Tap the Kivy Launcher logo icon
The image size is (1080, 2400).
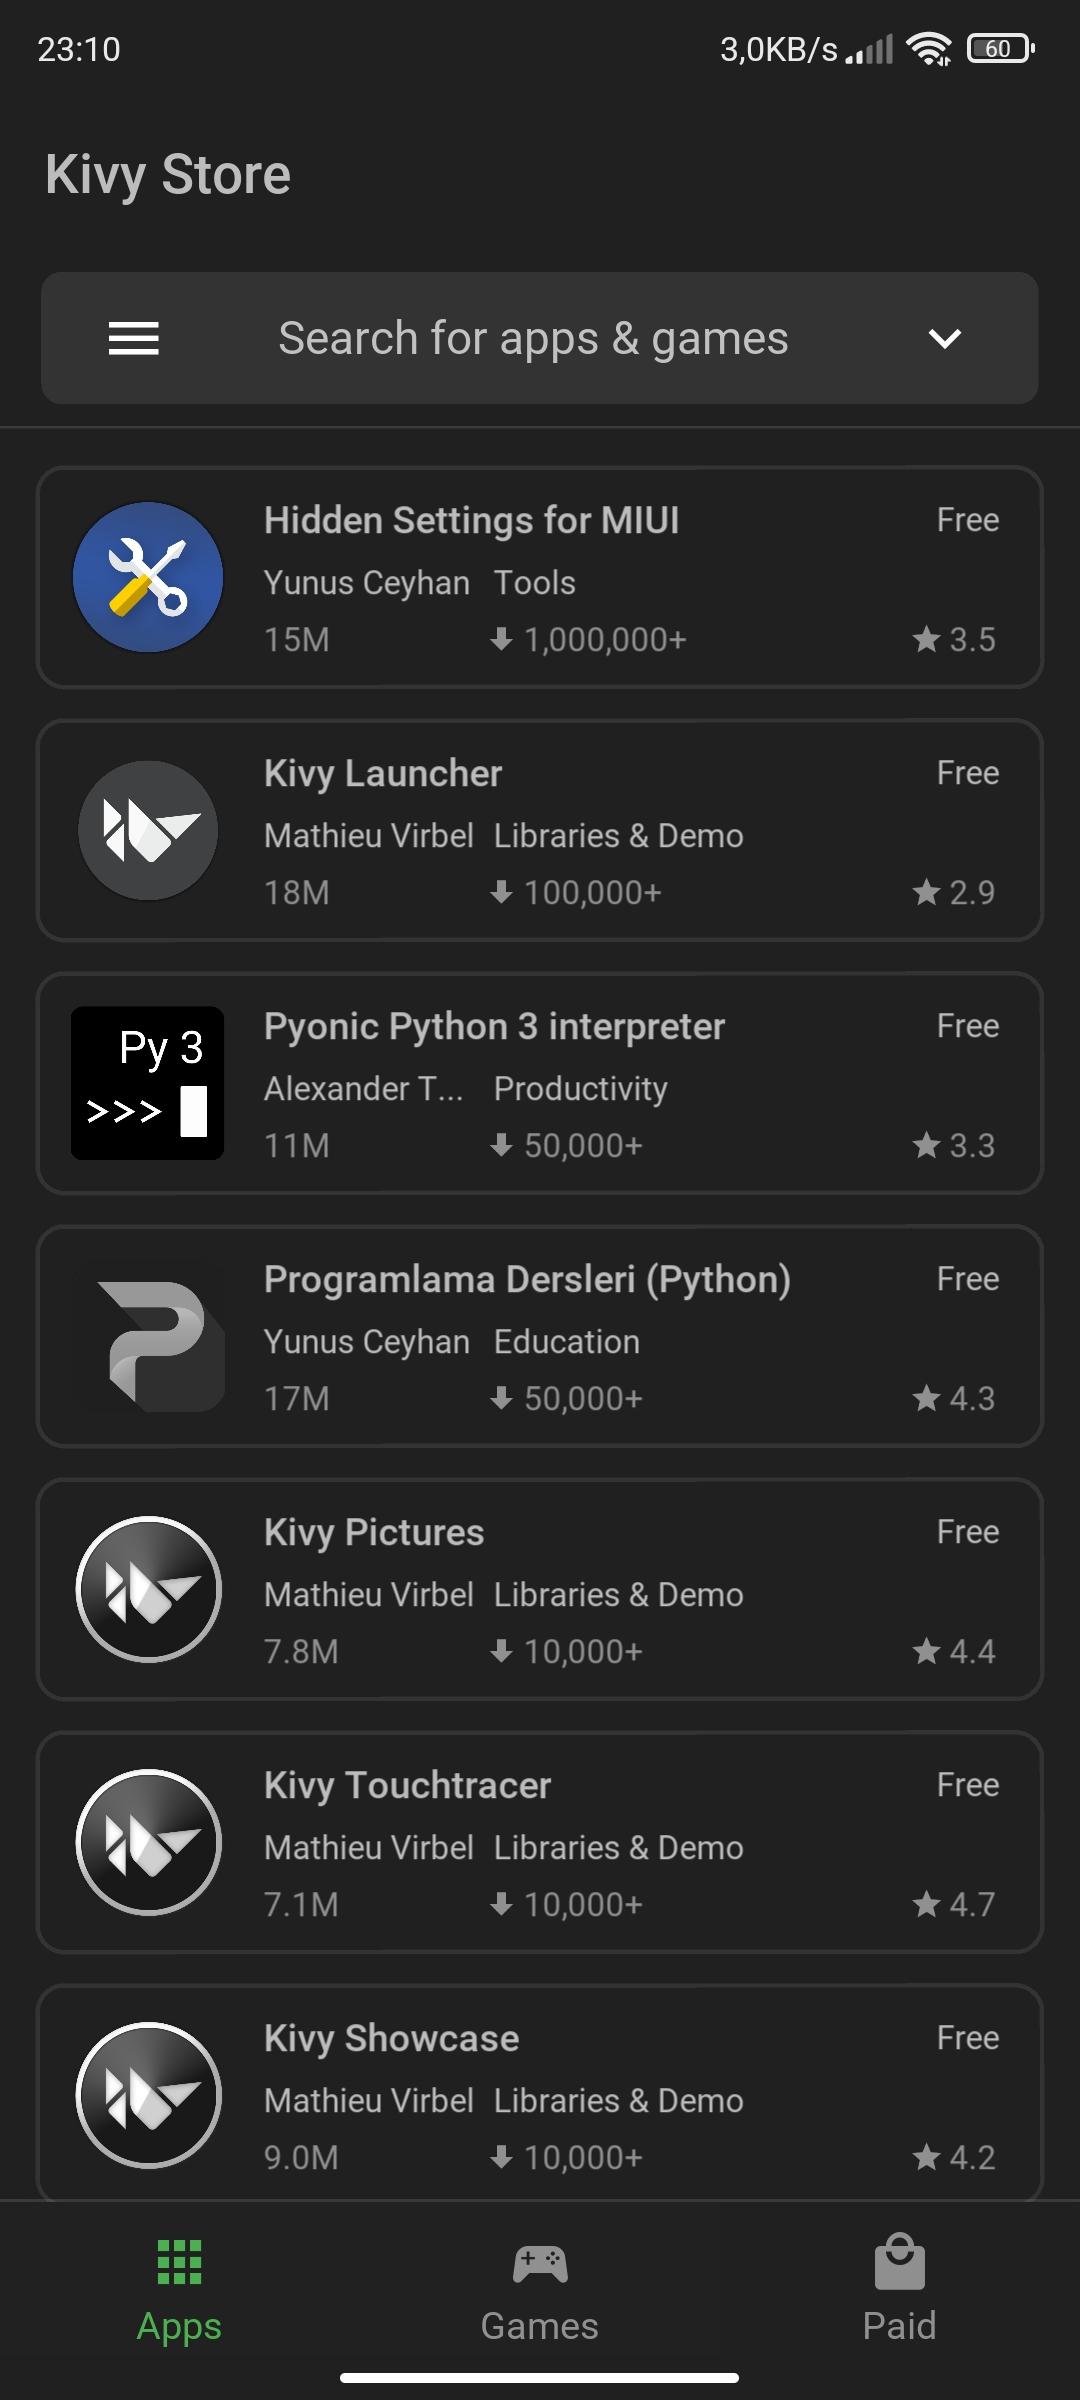(148, 831)
